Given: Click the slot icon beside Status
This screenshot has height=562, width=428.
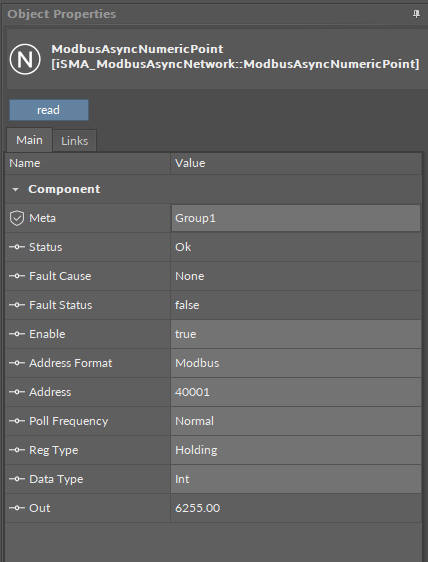Looking at the screenshot, I should (x=17, y=247).
